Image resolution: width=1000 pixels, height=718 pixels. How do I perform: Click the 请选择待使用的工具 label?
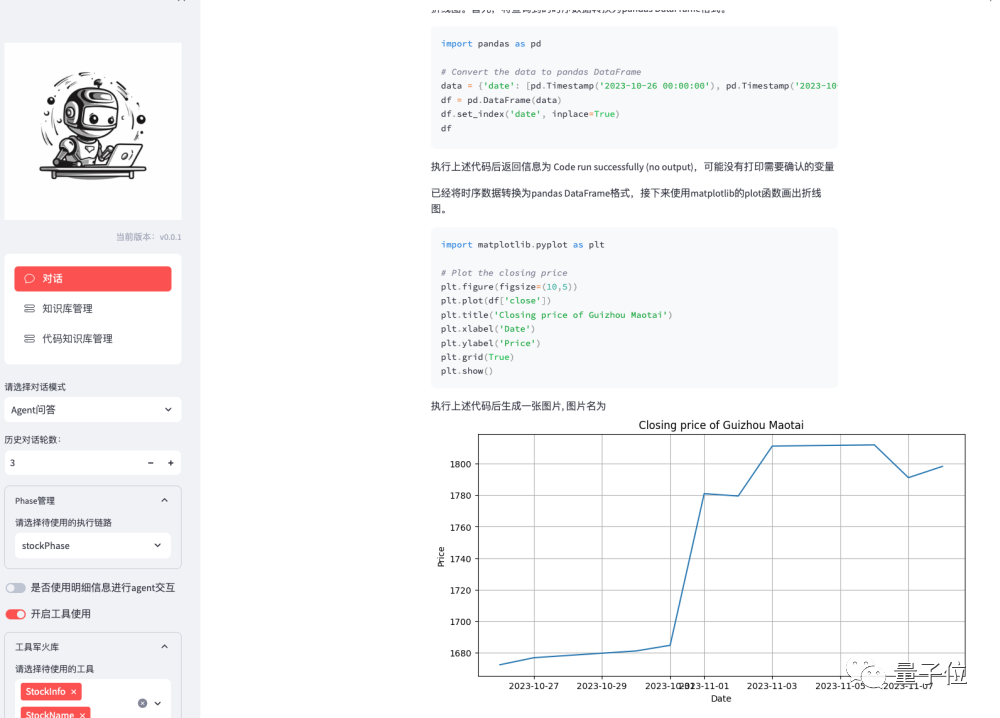55,669
